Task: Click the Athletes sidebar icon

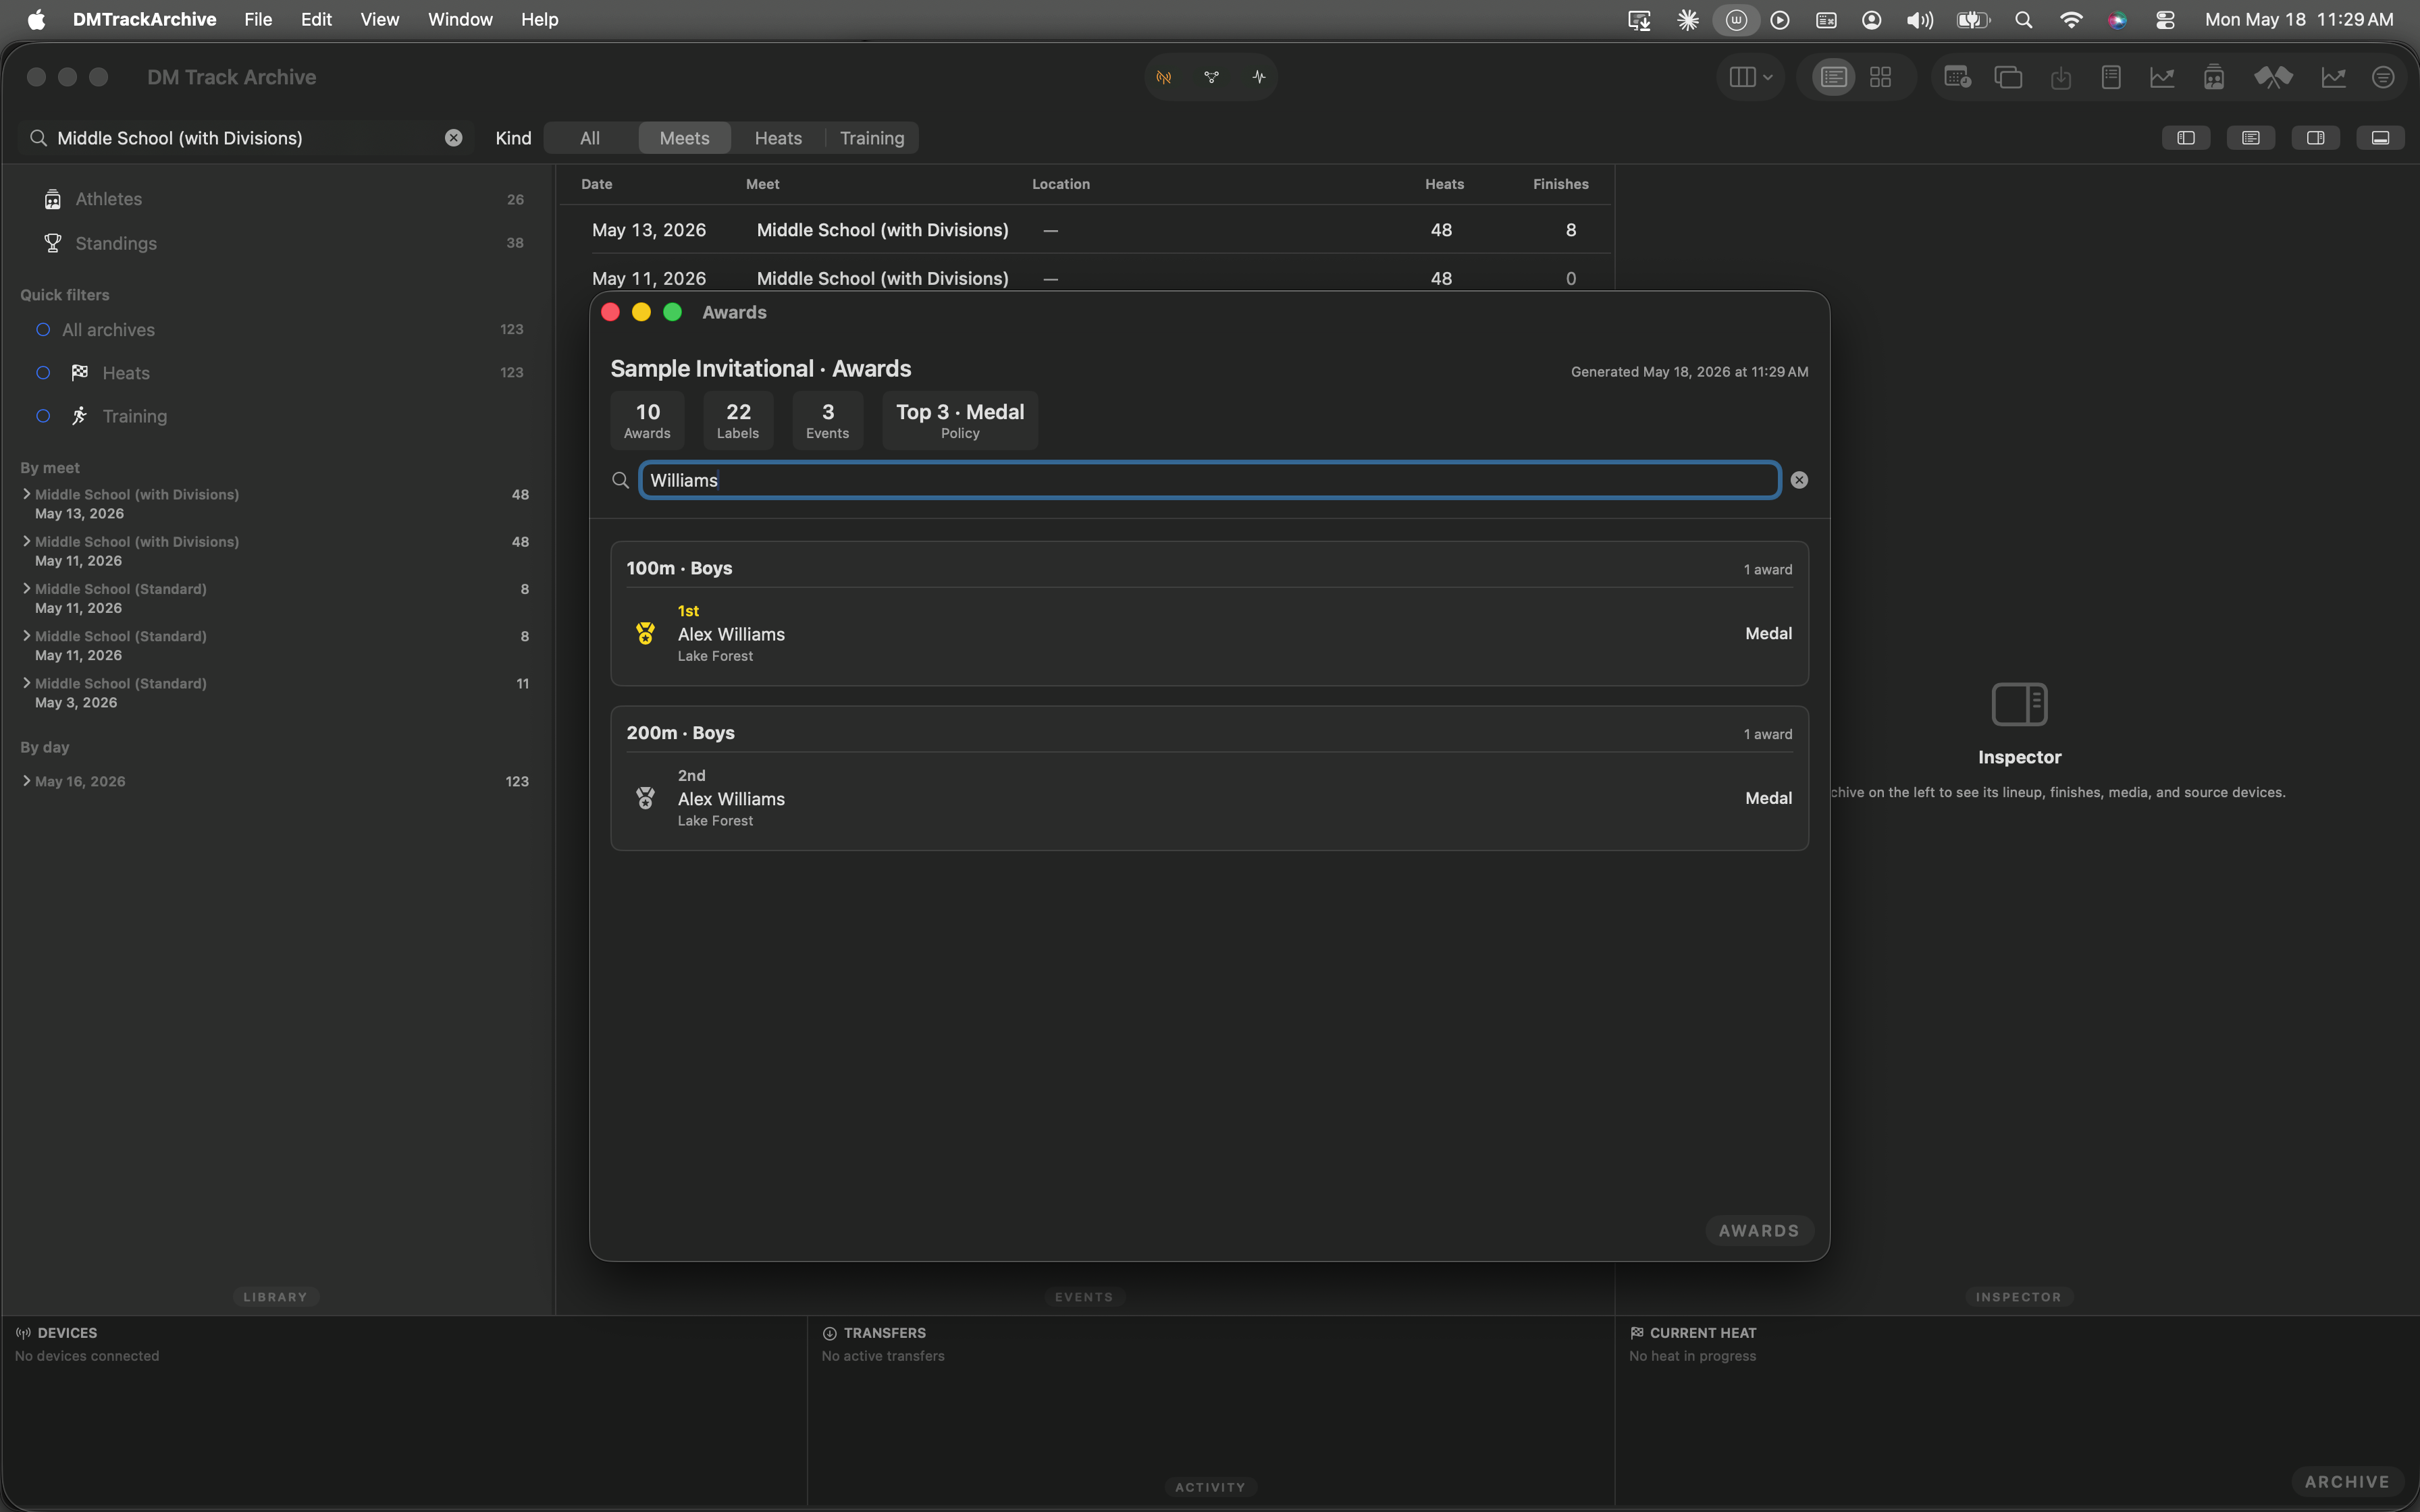Action: 52,199
